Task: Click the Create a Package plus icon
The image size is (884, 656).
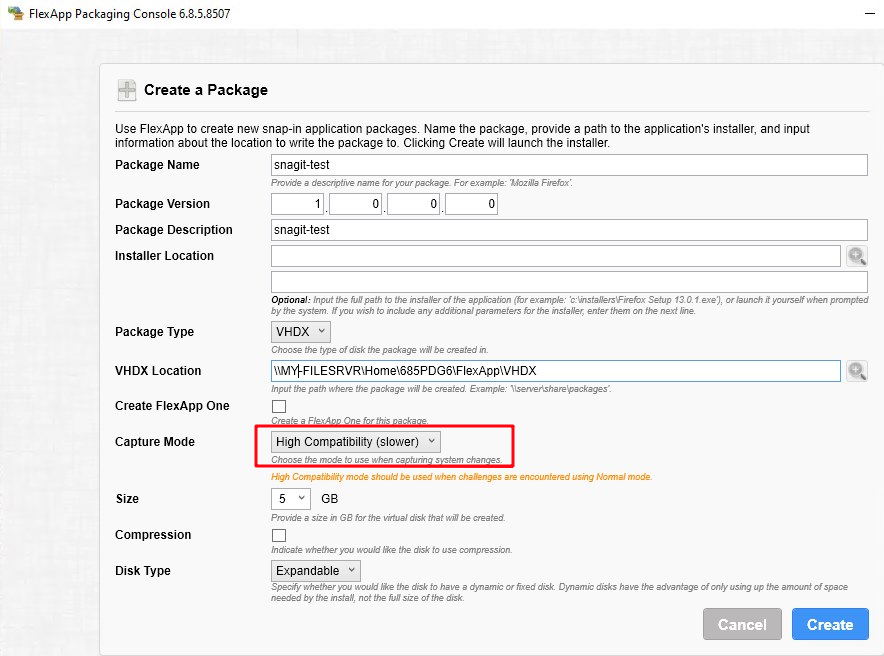Action: tap(127, 90)
